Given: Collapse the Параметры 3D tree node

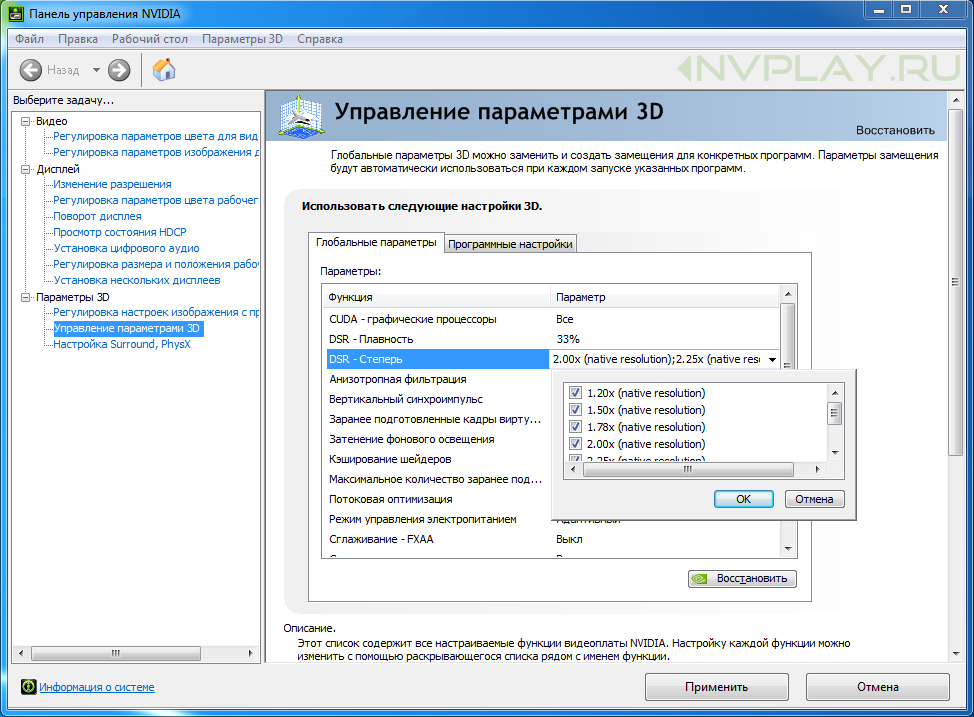Looking at the screenshot, I should [25, 297].
